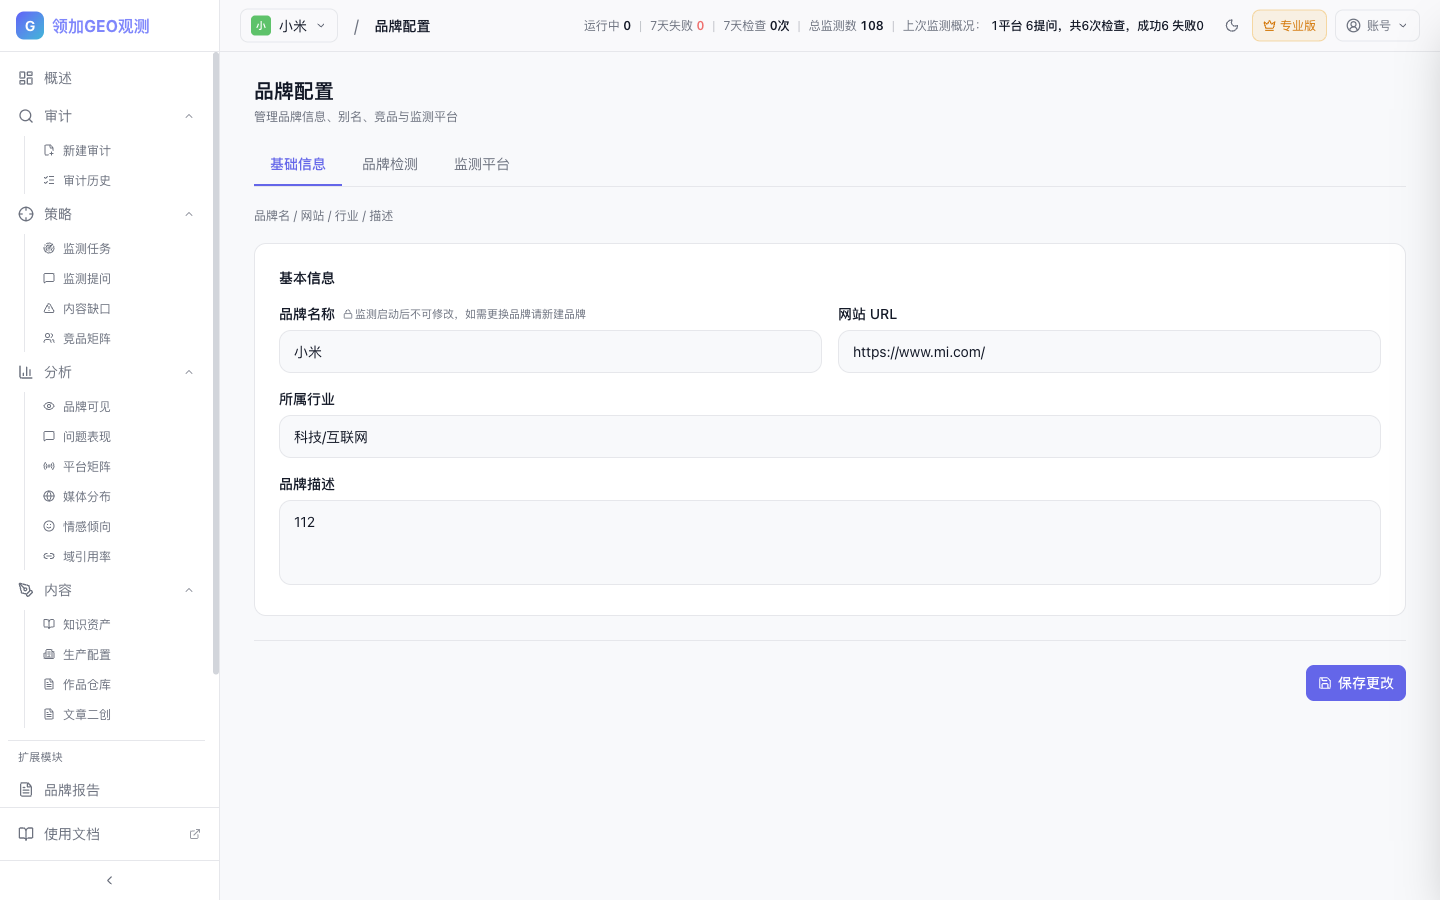Screen dimensions: 1440x900
Task: Open the 小米 brand selector dropdown
Action: pyautogui.click(x=289, y=26)
